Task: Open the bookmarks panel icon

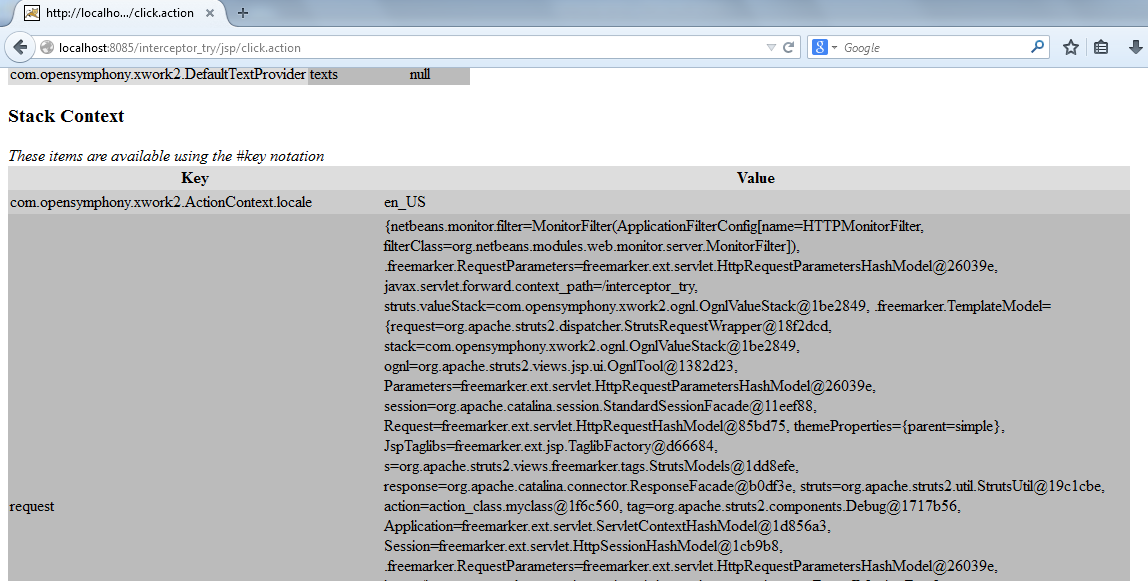Action: click(x=1100, y=46)
